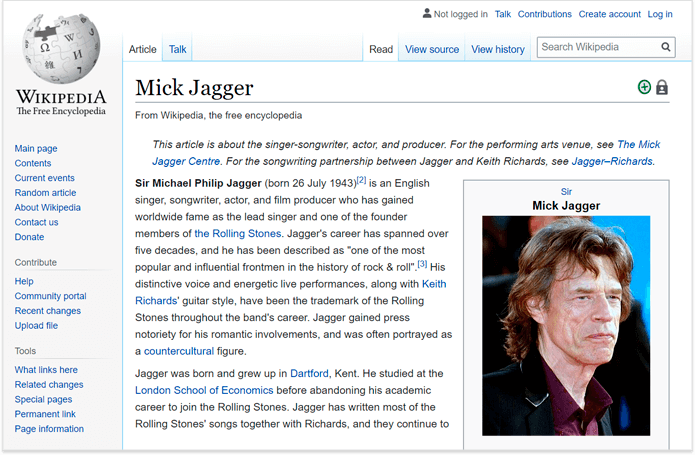Click the search magnifier icon
Screen dimensions: 695x455
[x=665, y=47]
